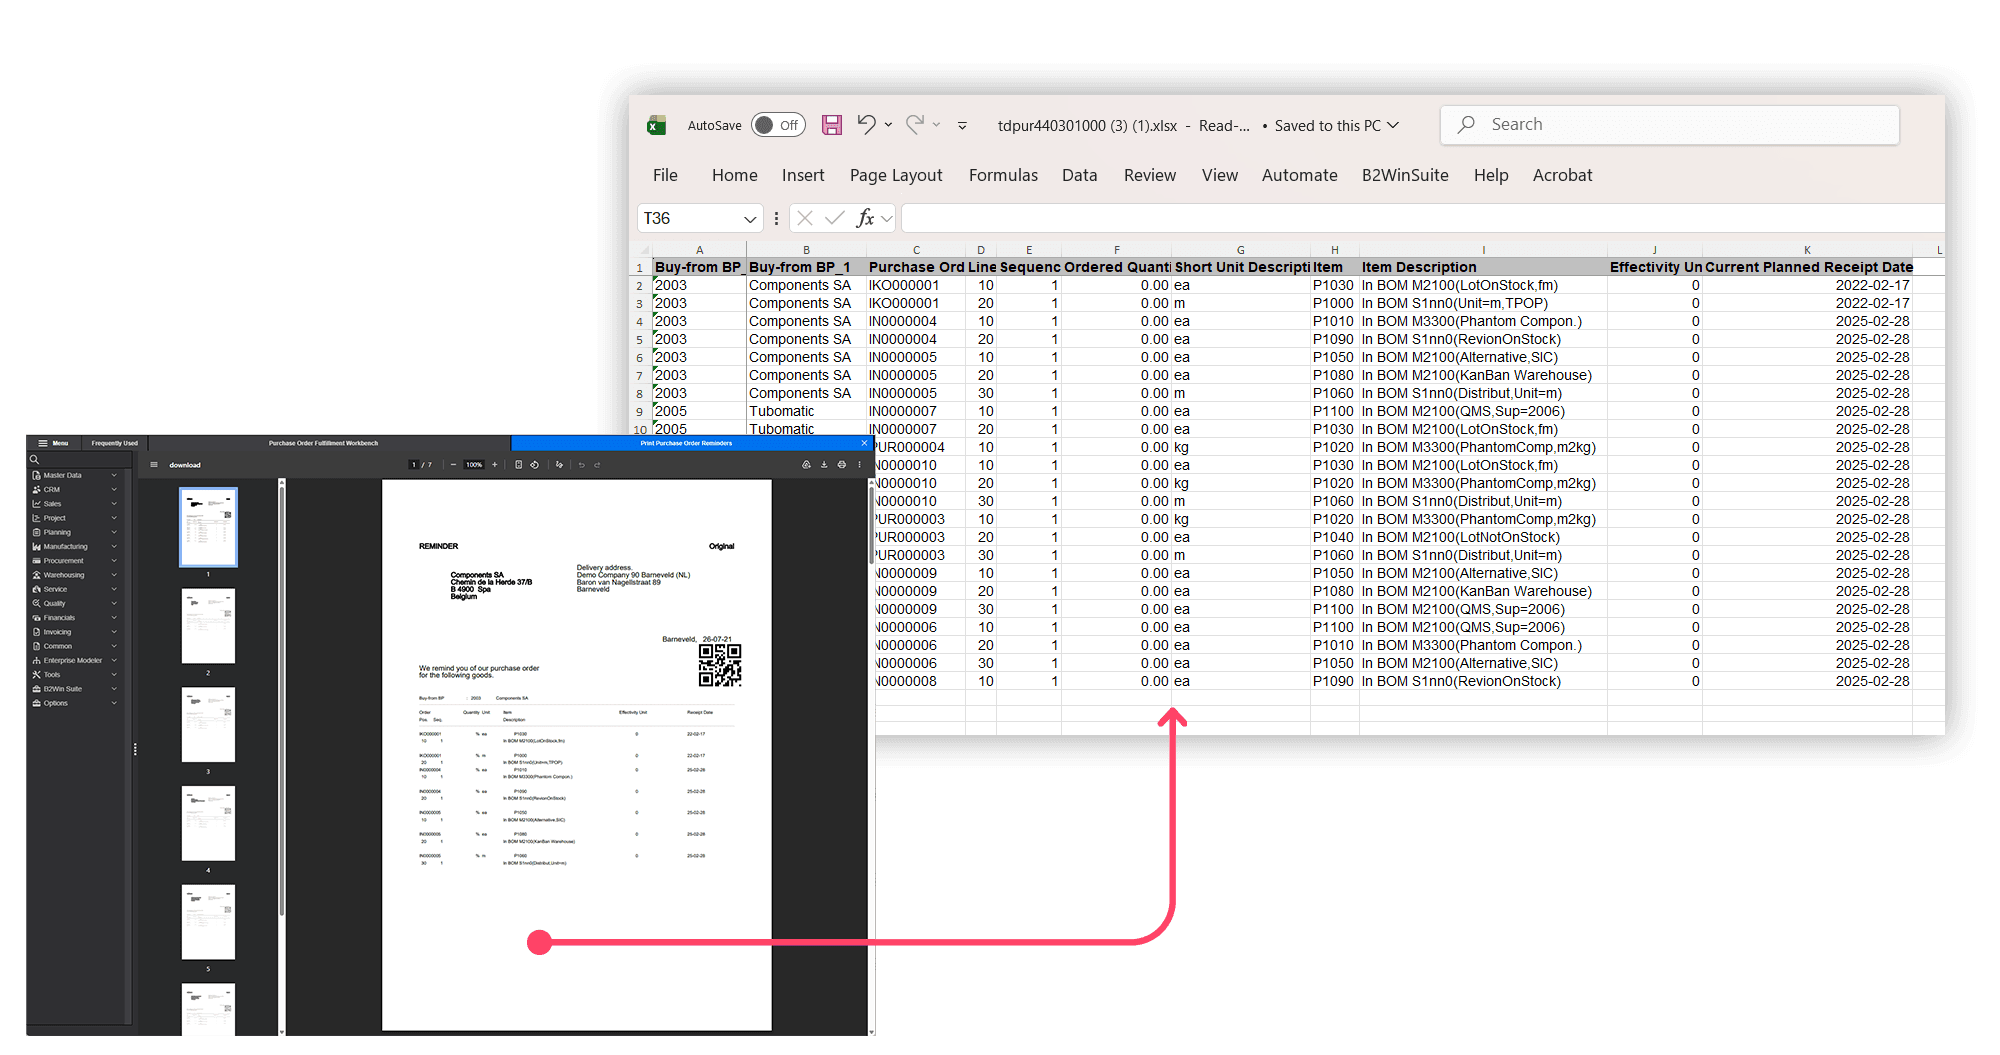Open Customize Quick Access Toolbar dropdown
This screenshot has height=1055, width=2000.
962,126
